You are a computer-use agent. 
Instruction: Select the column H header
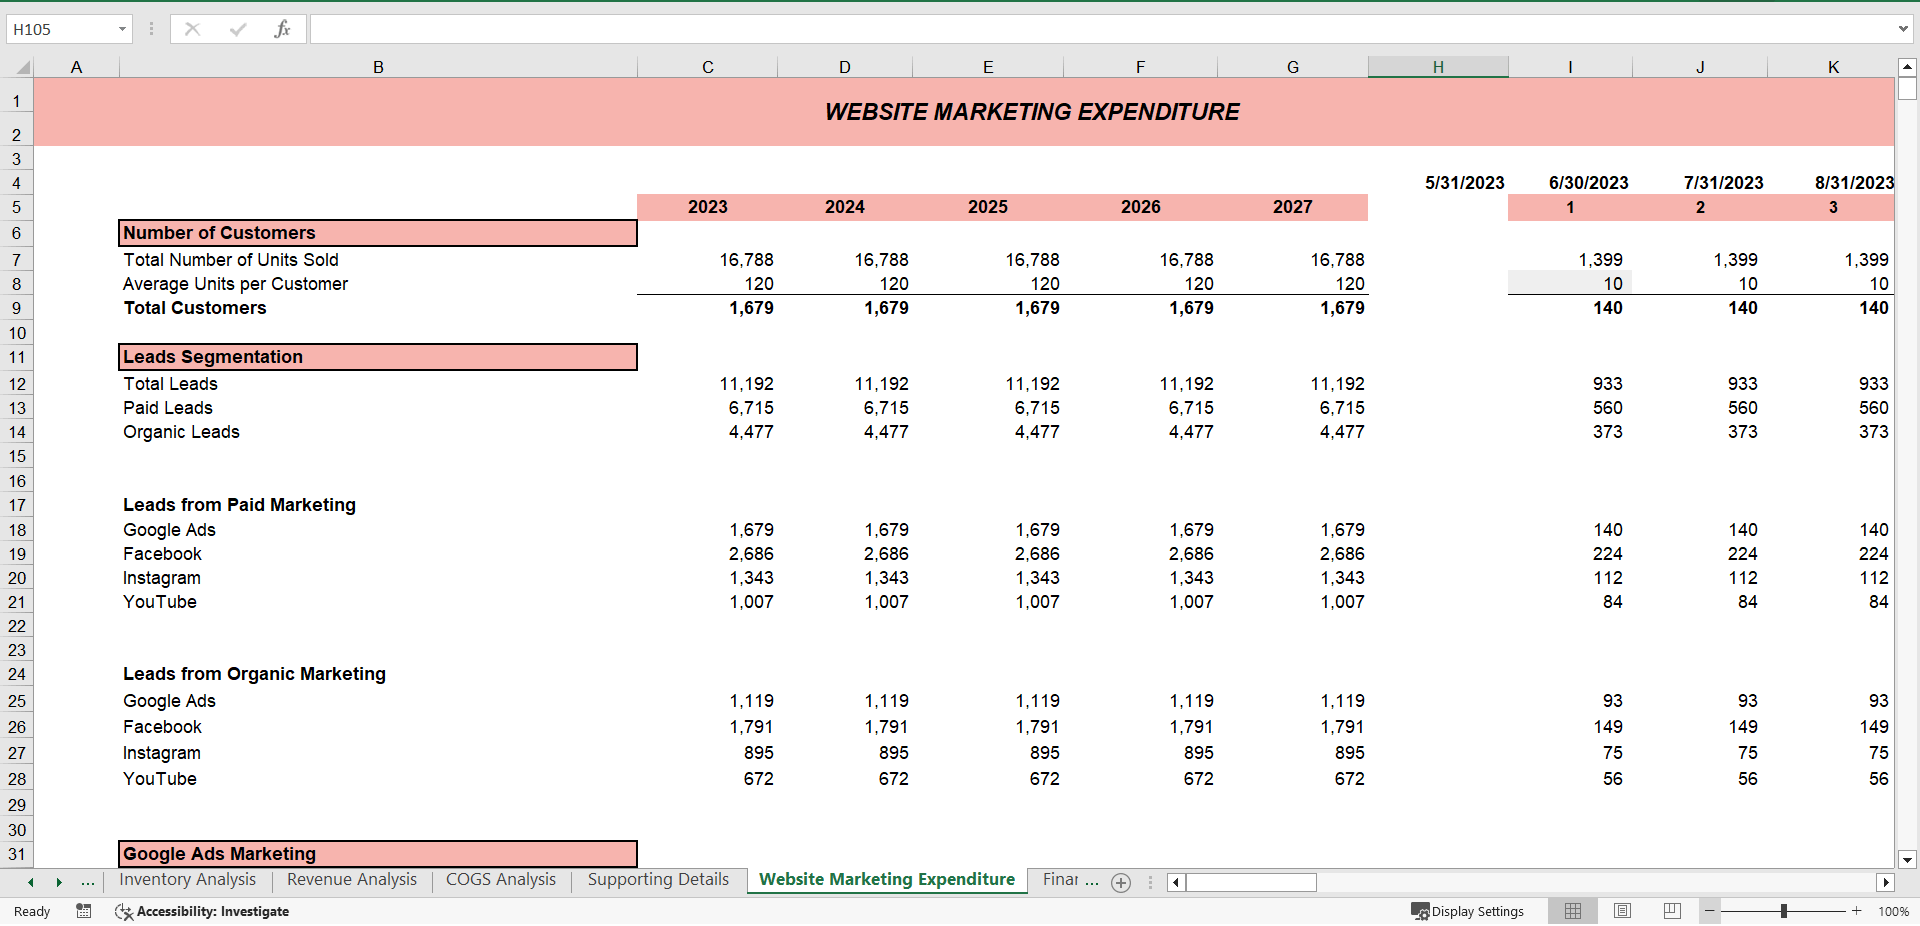1438,66
